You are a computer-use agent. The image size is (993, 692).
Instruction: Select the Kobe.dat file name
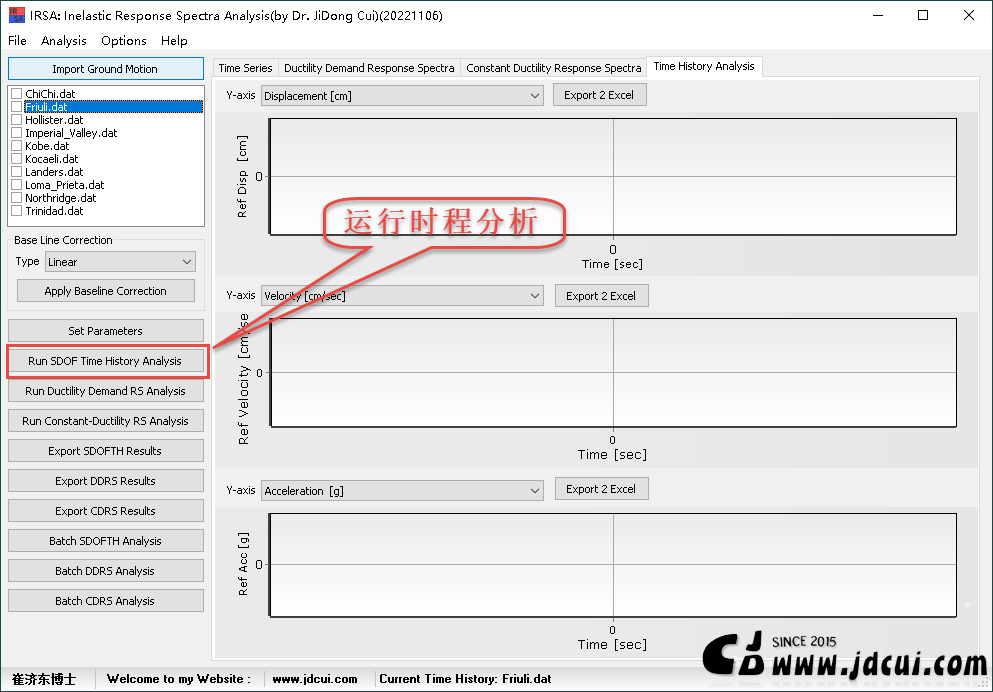47,146
